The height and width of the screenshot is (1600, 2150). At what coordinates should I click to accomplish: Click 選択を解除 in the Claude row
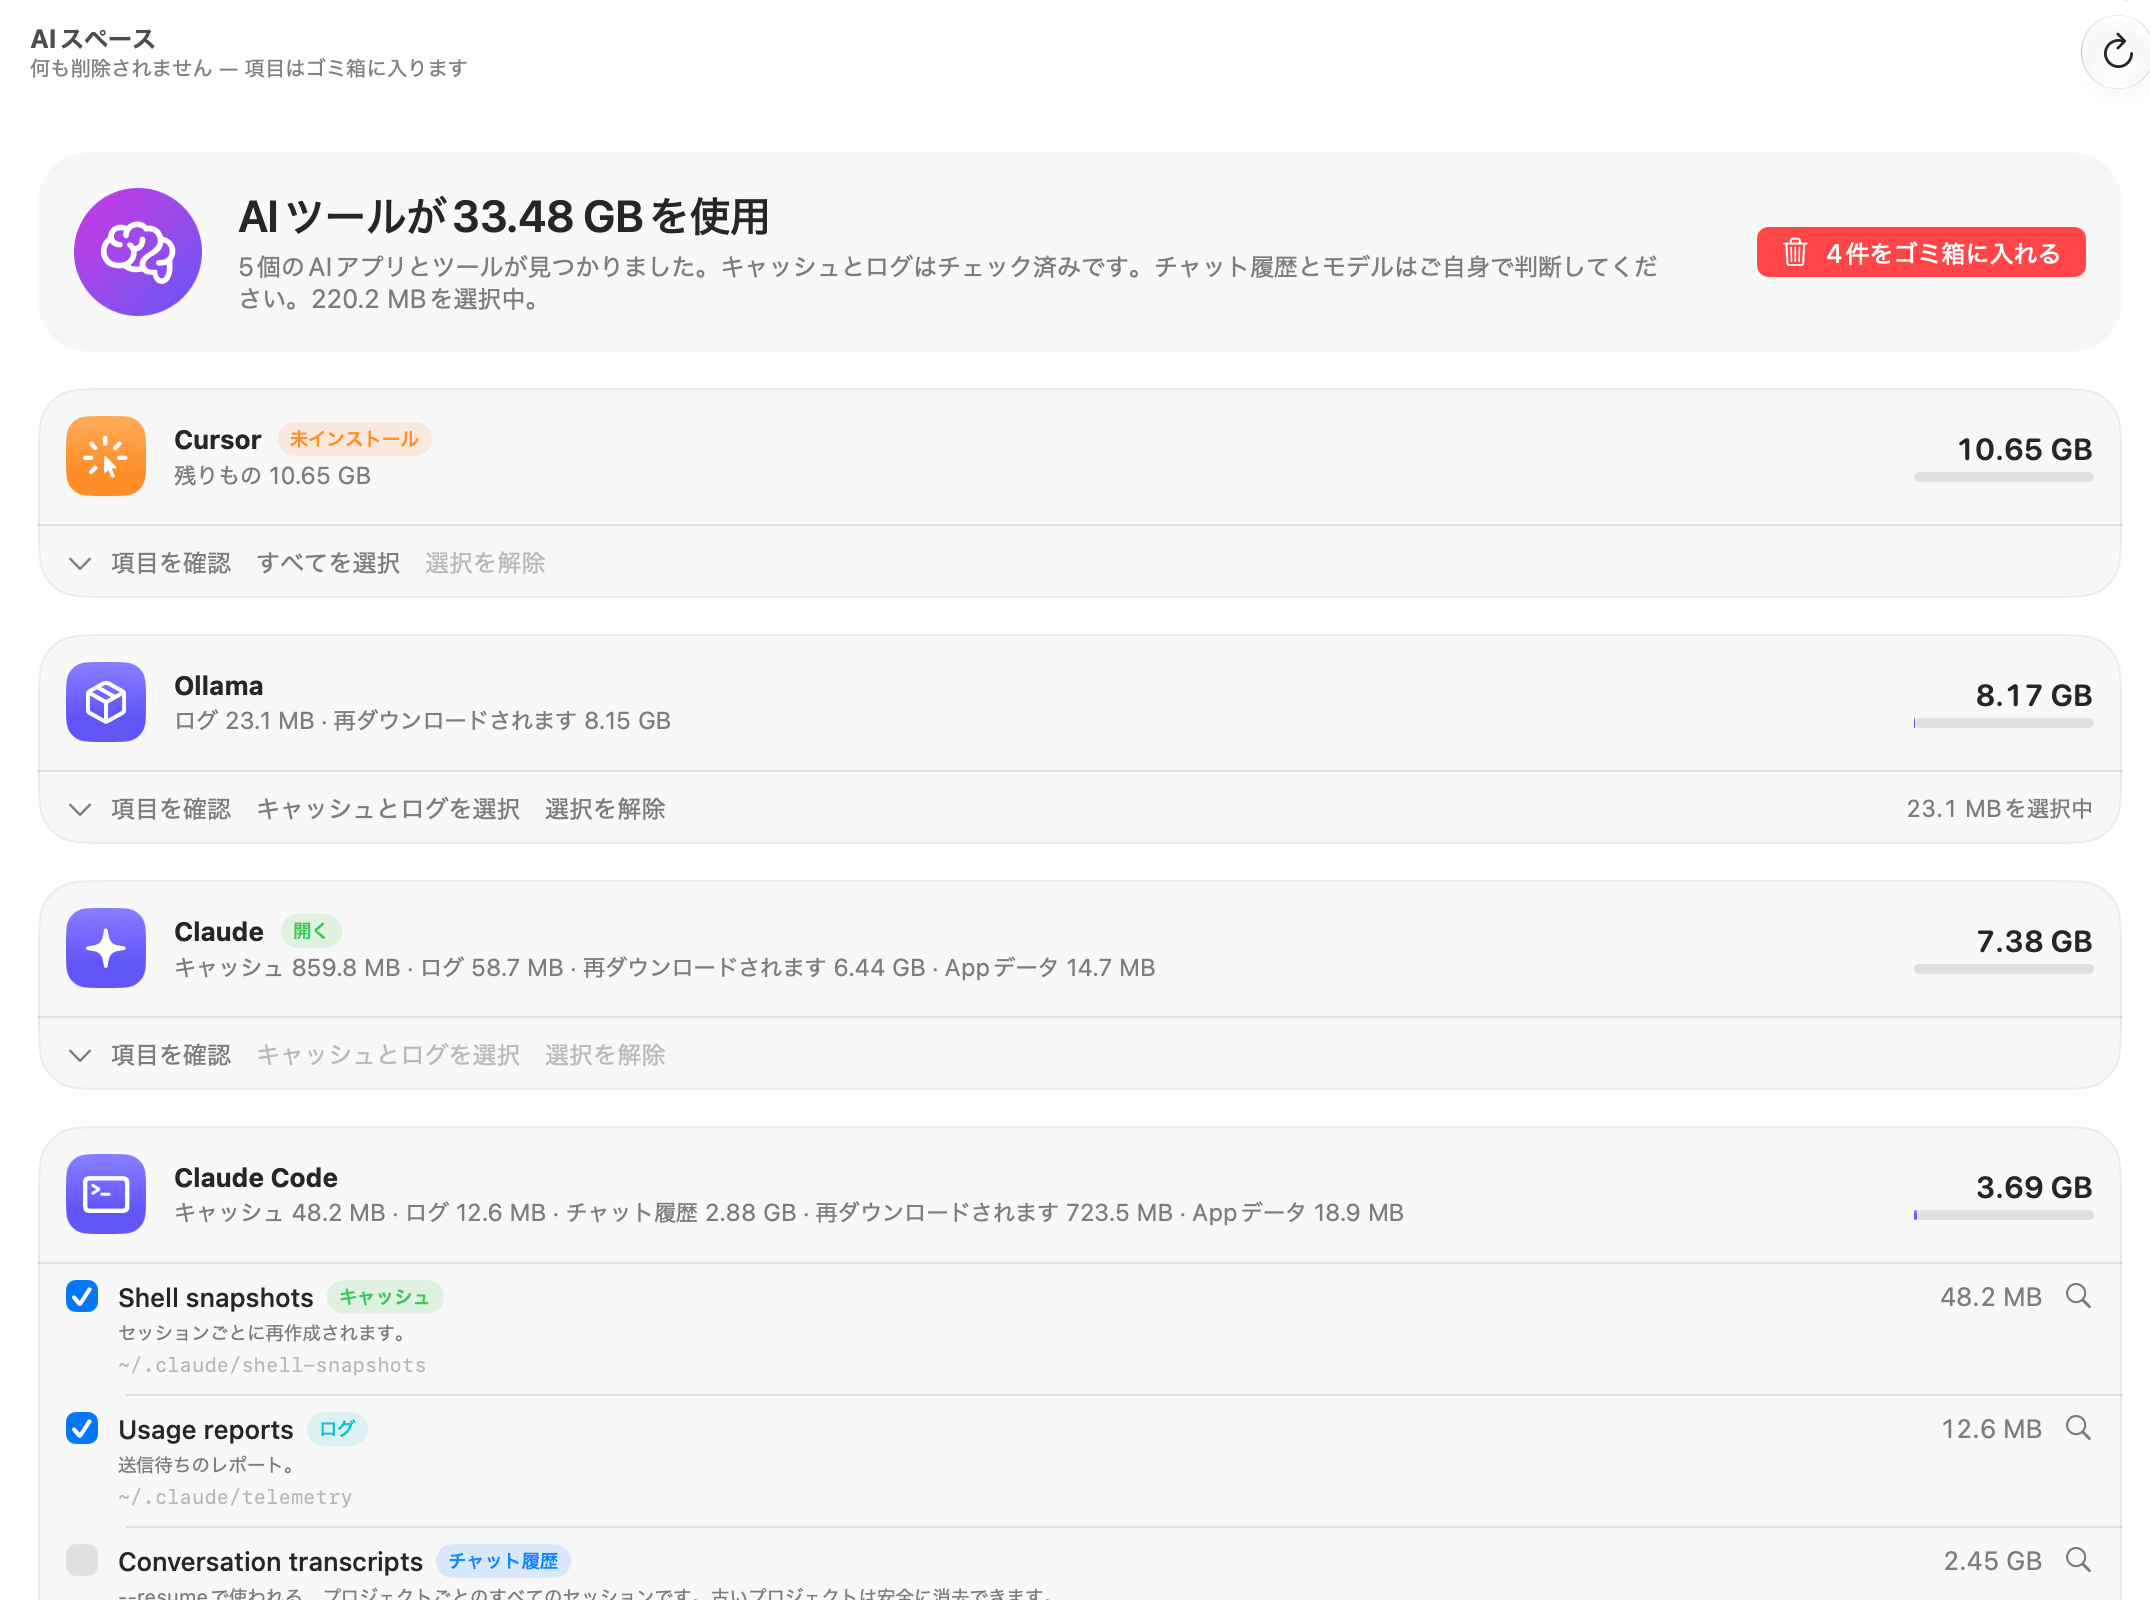605,1055
